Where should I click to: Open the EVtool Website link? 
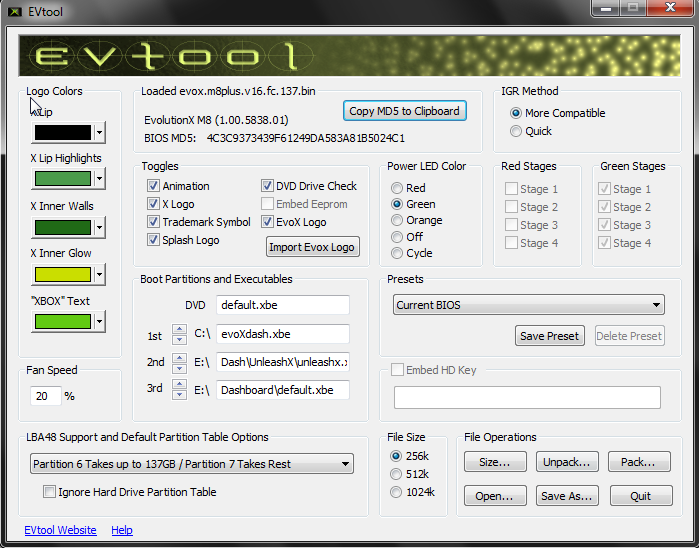60,530
